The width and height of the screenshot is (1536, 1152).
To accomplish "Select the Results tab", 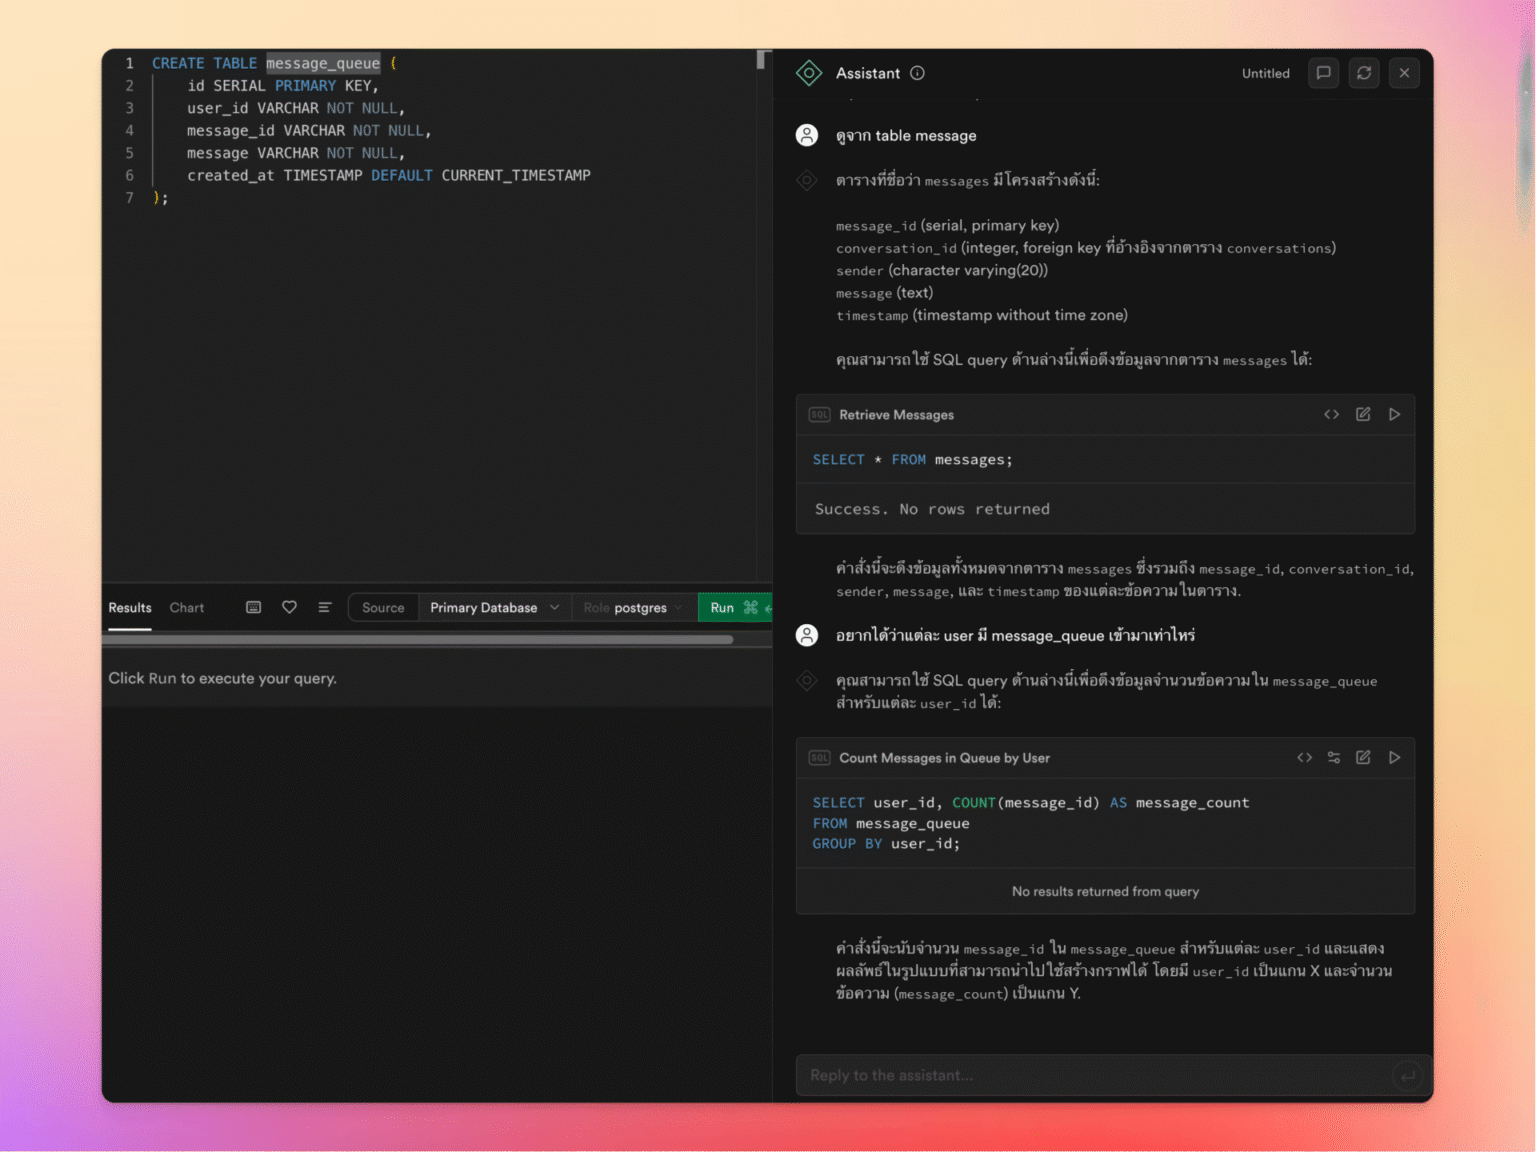I will coord(130,607).
